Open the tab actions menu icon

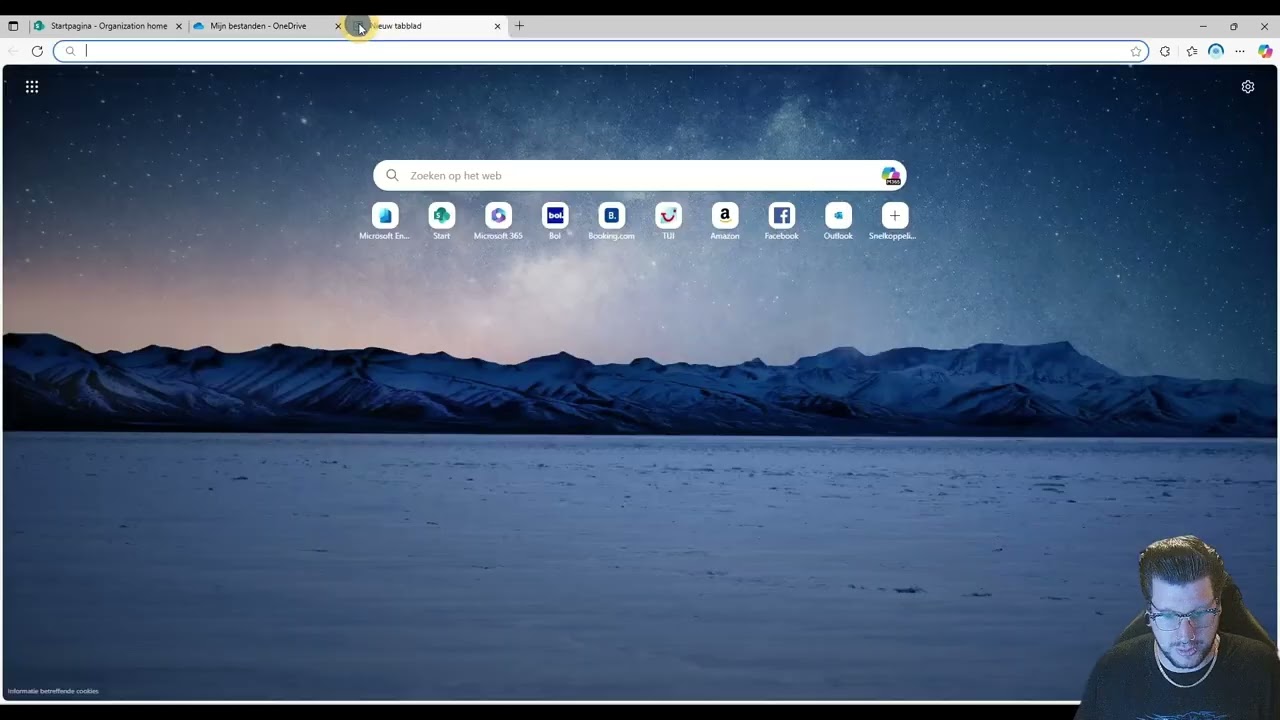coord(13,26)
